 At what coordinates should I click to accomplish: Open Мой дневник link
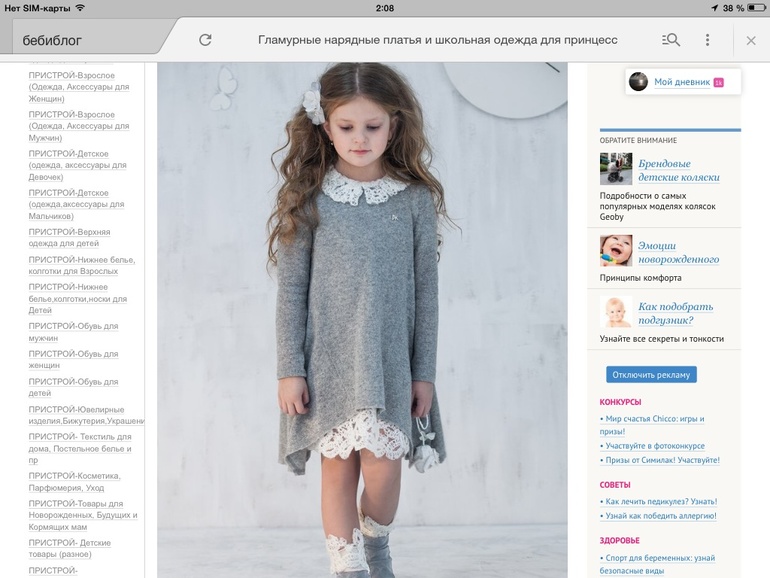(x=682, y=82)
